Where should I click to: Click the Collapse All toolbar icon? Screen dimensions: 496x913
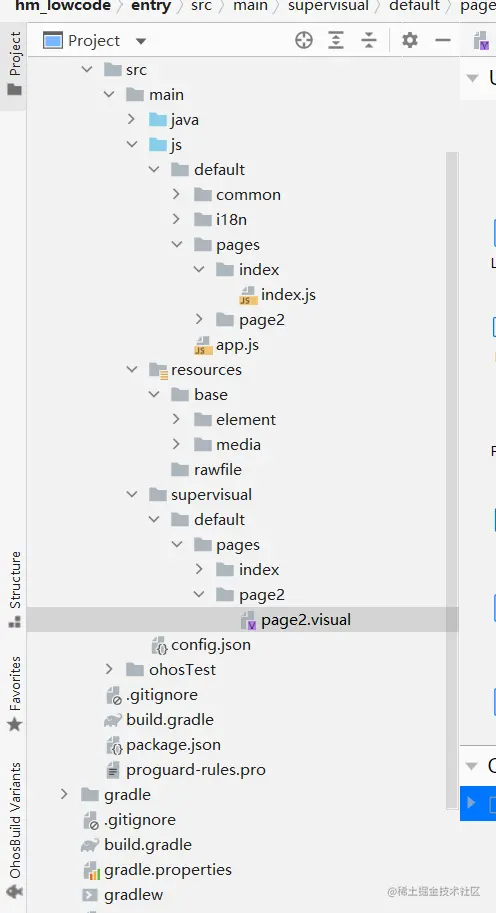pos(369,40)
